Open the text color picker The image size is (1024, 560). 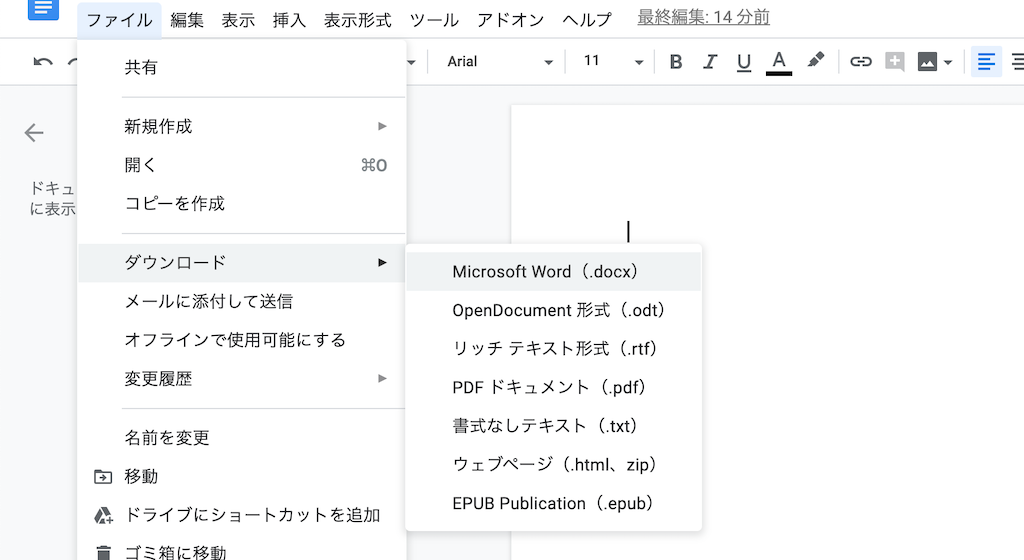click(x=778, y=63)
